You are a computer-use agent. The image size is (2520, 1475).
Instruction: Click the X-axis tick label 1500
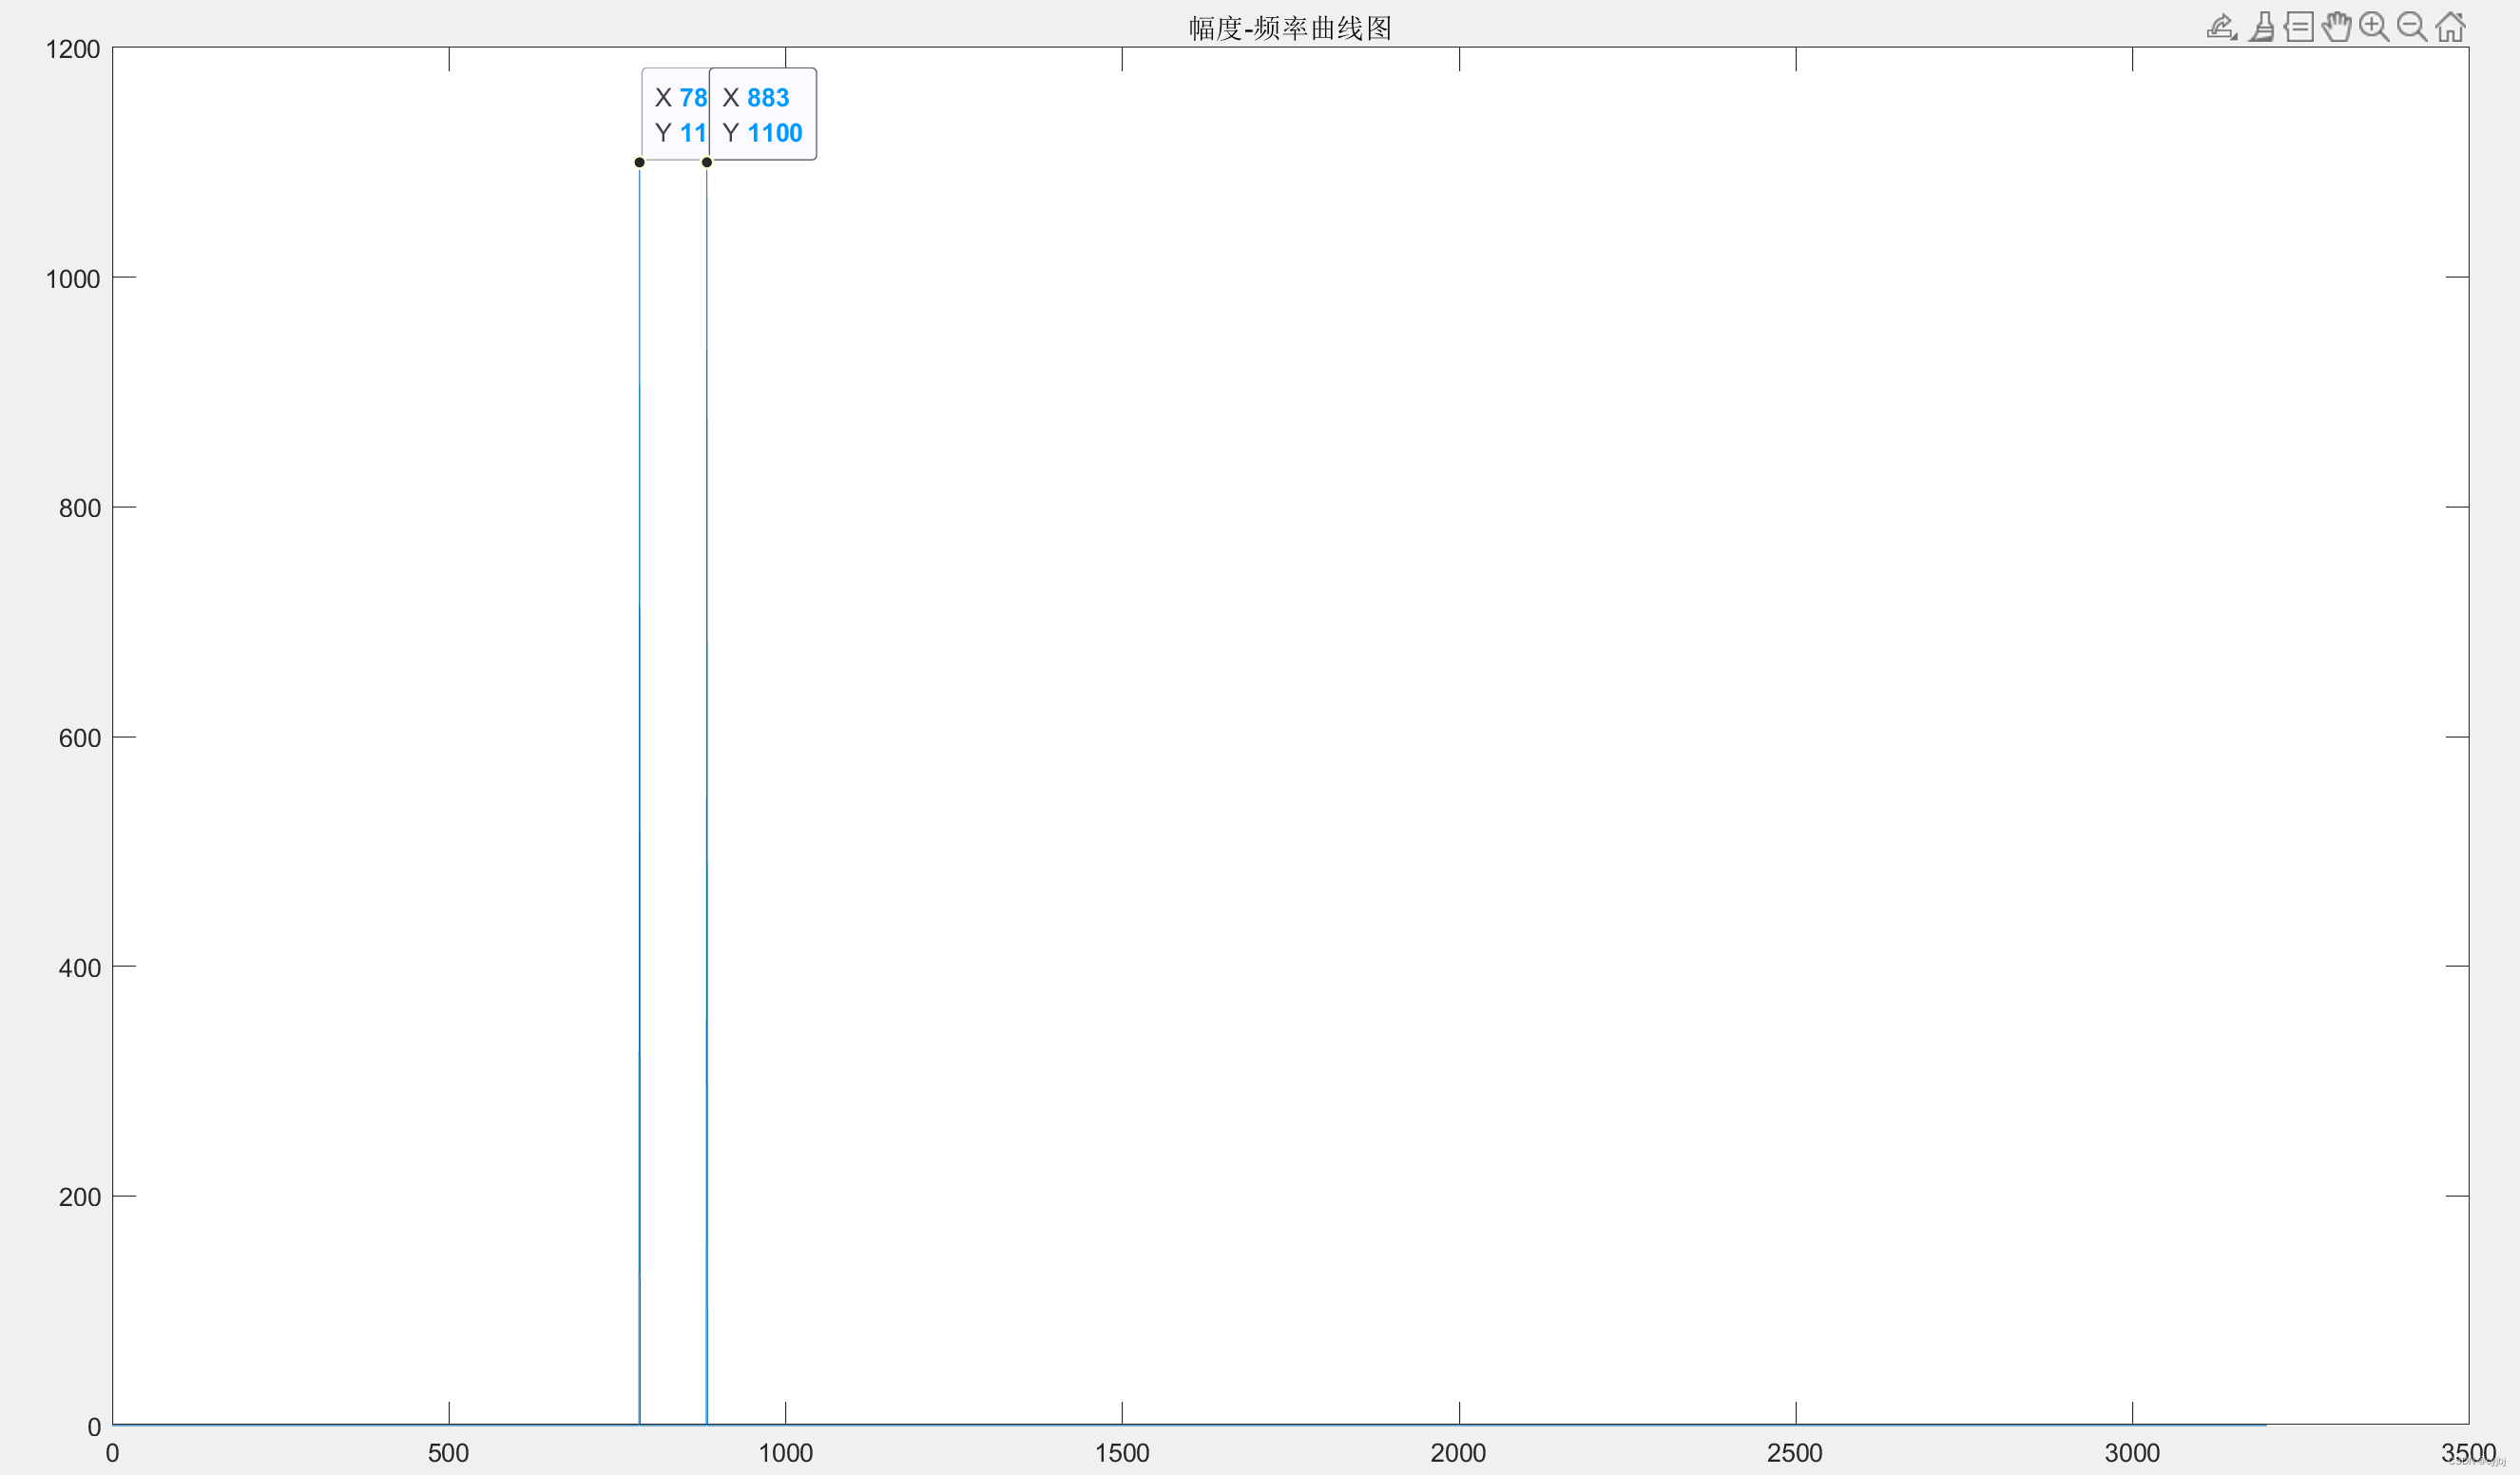(1122, 1453)
